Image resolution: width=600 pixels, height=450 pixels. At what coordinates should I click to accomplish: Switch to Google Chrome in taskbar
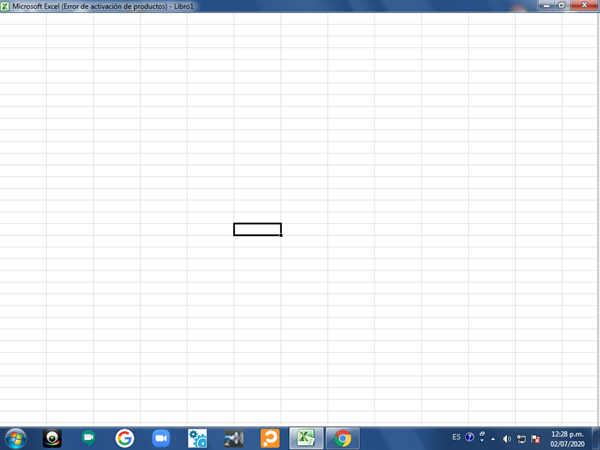point(343,439)
